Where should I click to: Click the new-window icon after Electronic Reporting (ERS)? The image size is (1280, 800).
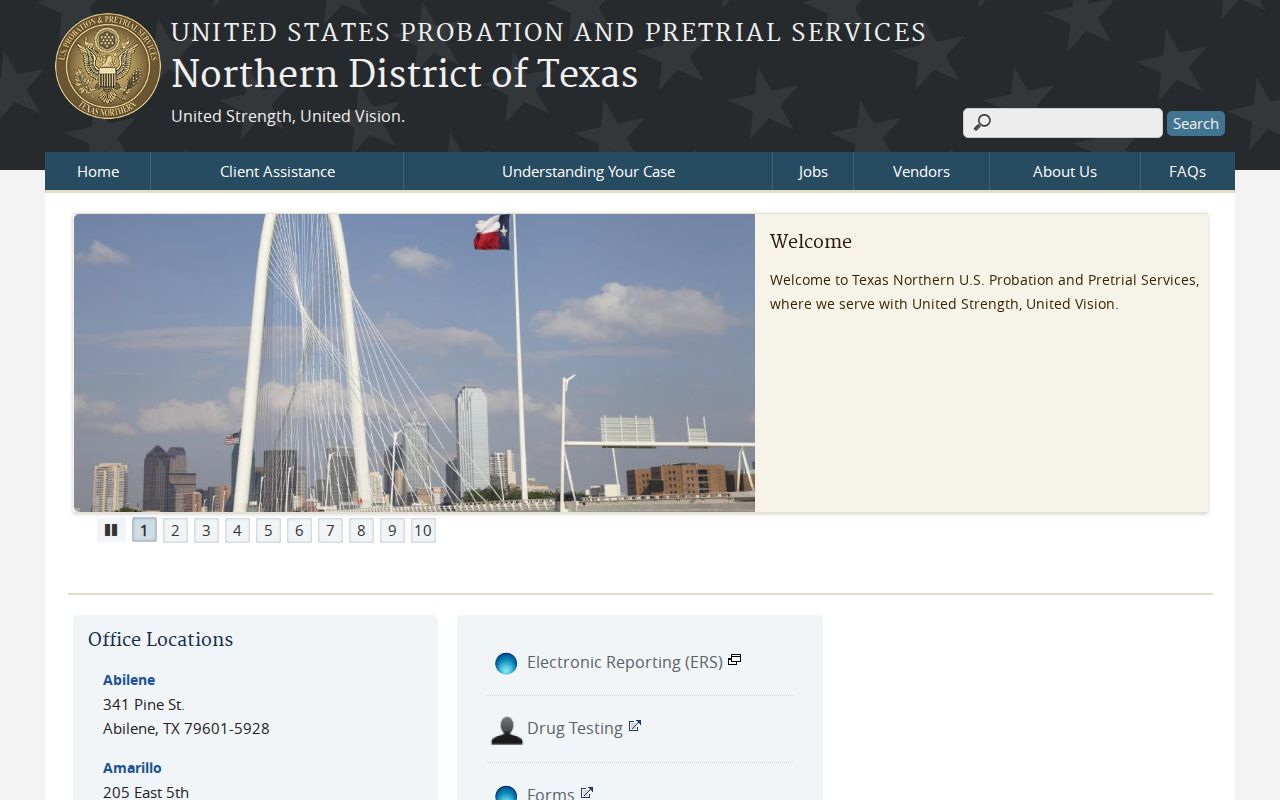tap(734, 660)
